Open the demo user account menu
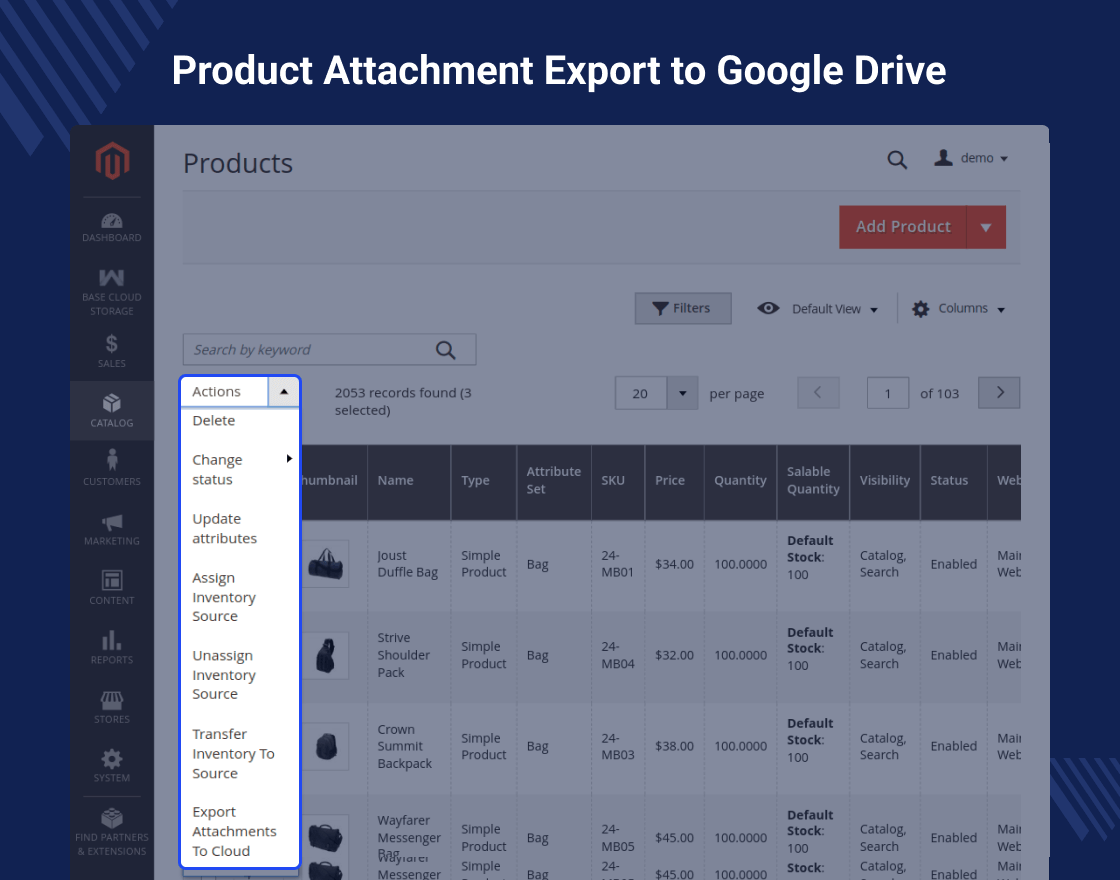Screen dimensions: 1120x880 [971, 158]
